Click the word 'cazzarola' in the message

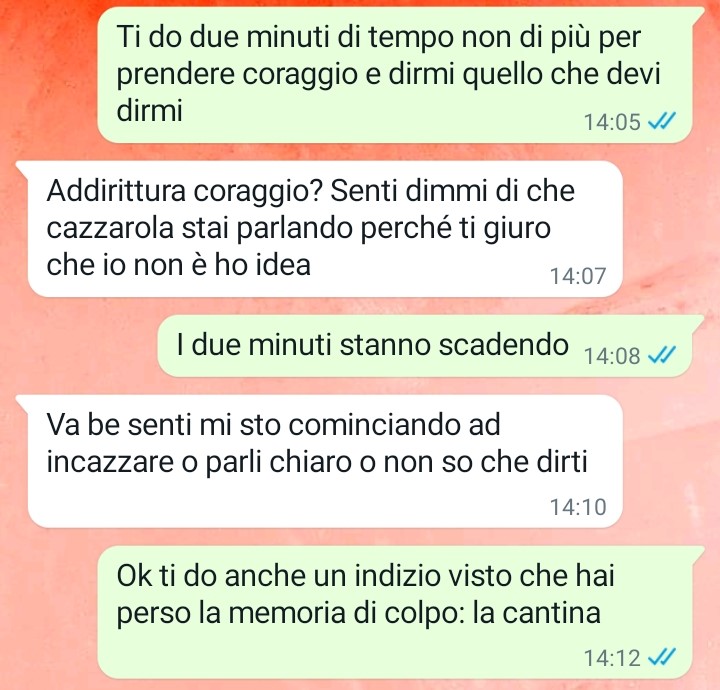110,228
